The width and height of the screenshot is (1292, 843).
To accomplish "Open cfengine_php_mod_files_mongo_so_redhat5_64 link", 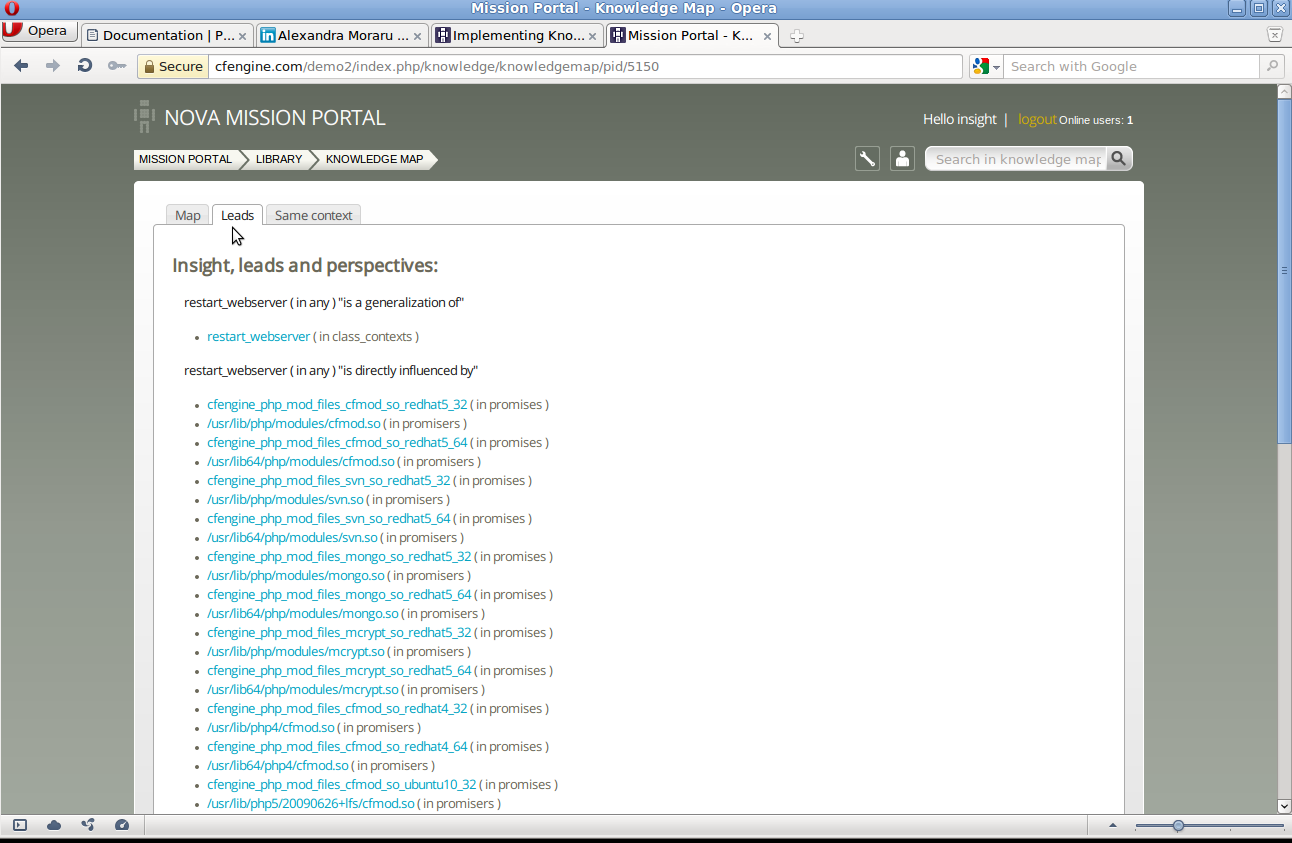I will 339,594.
